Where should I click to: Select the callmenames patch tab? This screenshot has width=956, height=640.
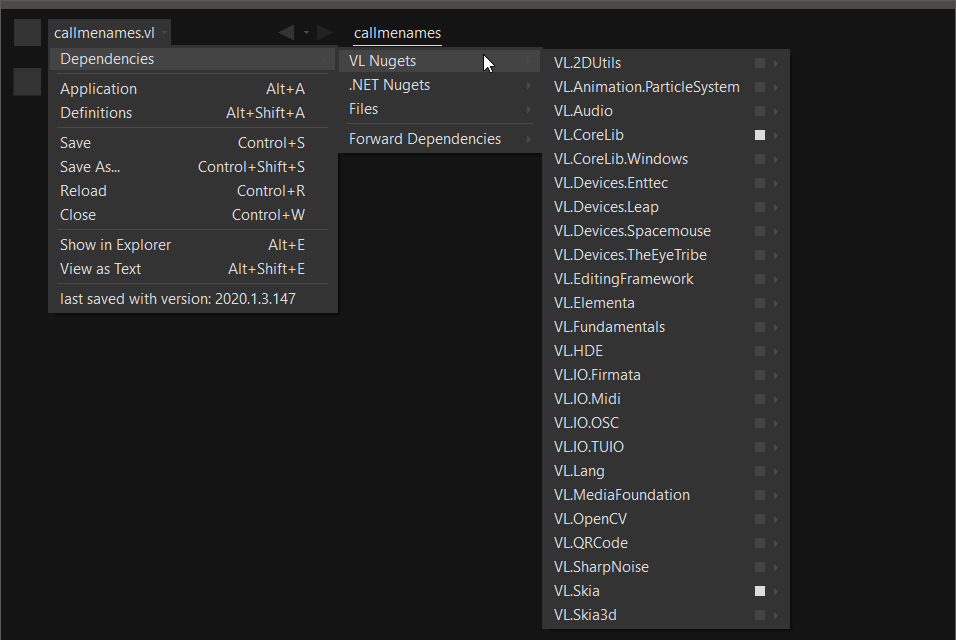pos(397,33)
